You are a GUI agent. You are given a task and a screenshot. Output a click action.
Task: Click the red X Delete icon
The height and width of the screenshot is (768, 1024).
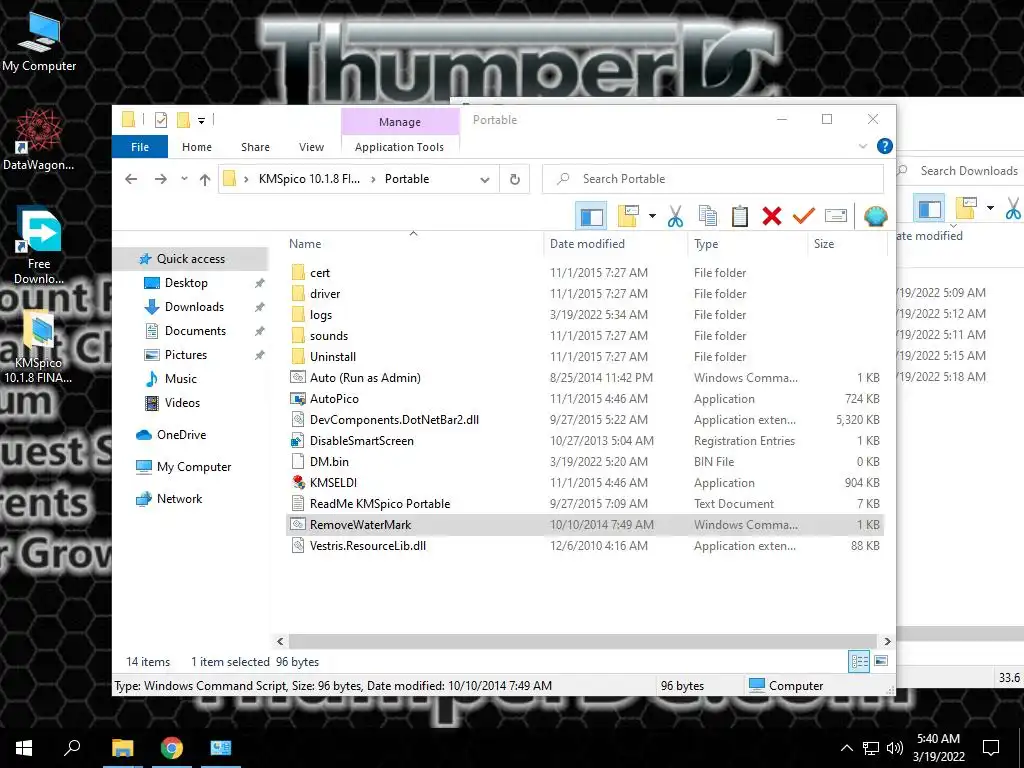click(x=771, y=216)
